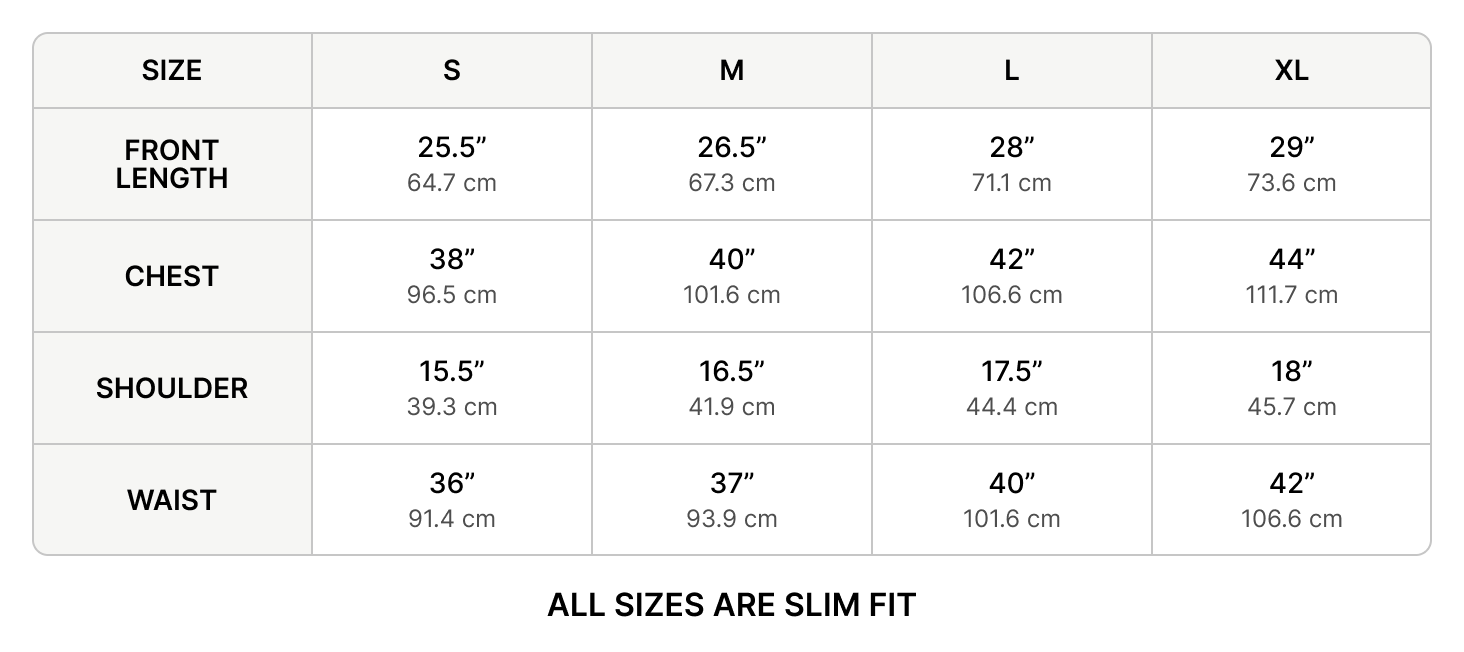Click the 67.3 cm front length value
This screenshot has height=652, width=1464.
pos(732,183)
